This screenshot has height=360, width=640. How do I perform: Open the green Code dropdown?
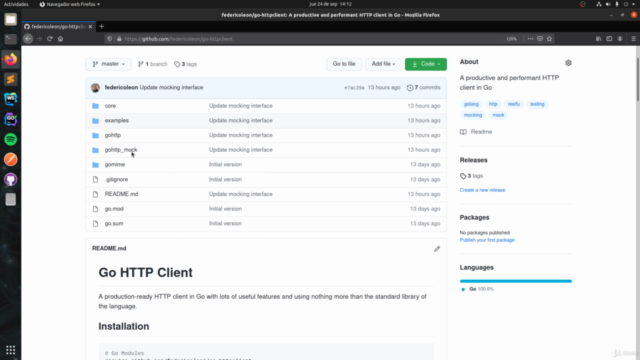point(426,64)
